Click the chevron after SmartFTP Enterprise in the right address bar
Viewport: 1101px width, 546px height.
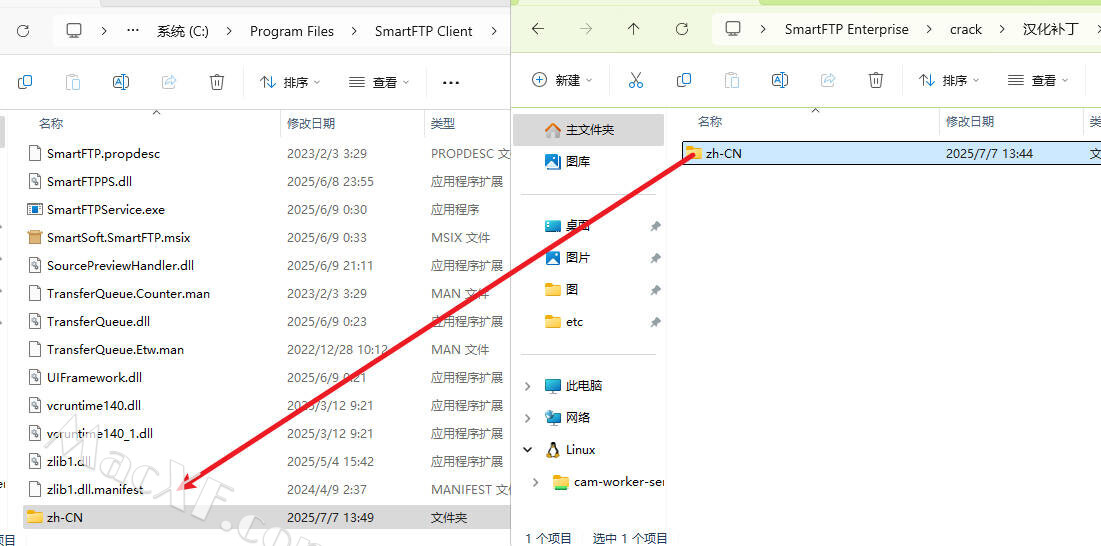(930, 29)
